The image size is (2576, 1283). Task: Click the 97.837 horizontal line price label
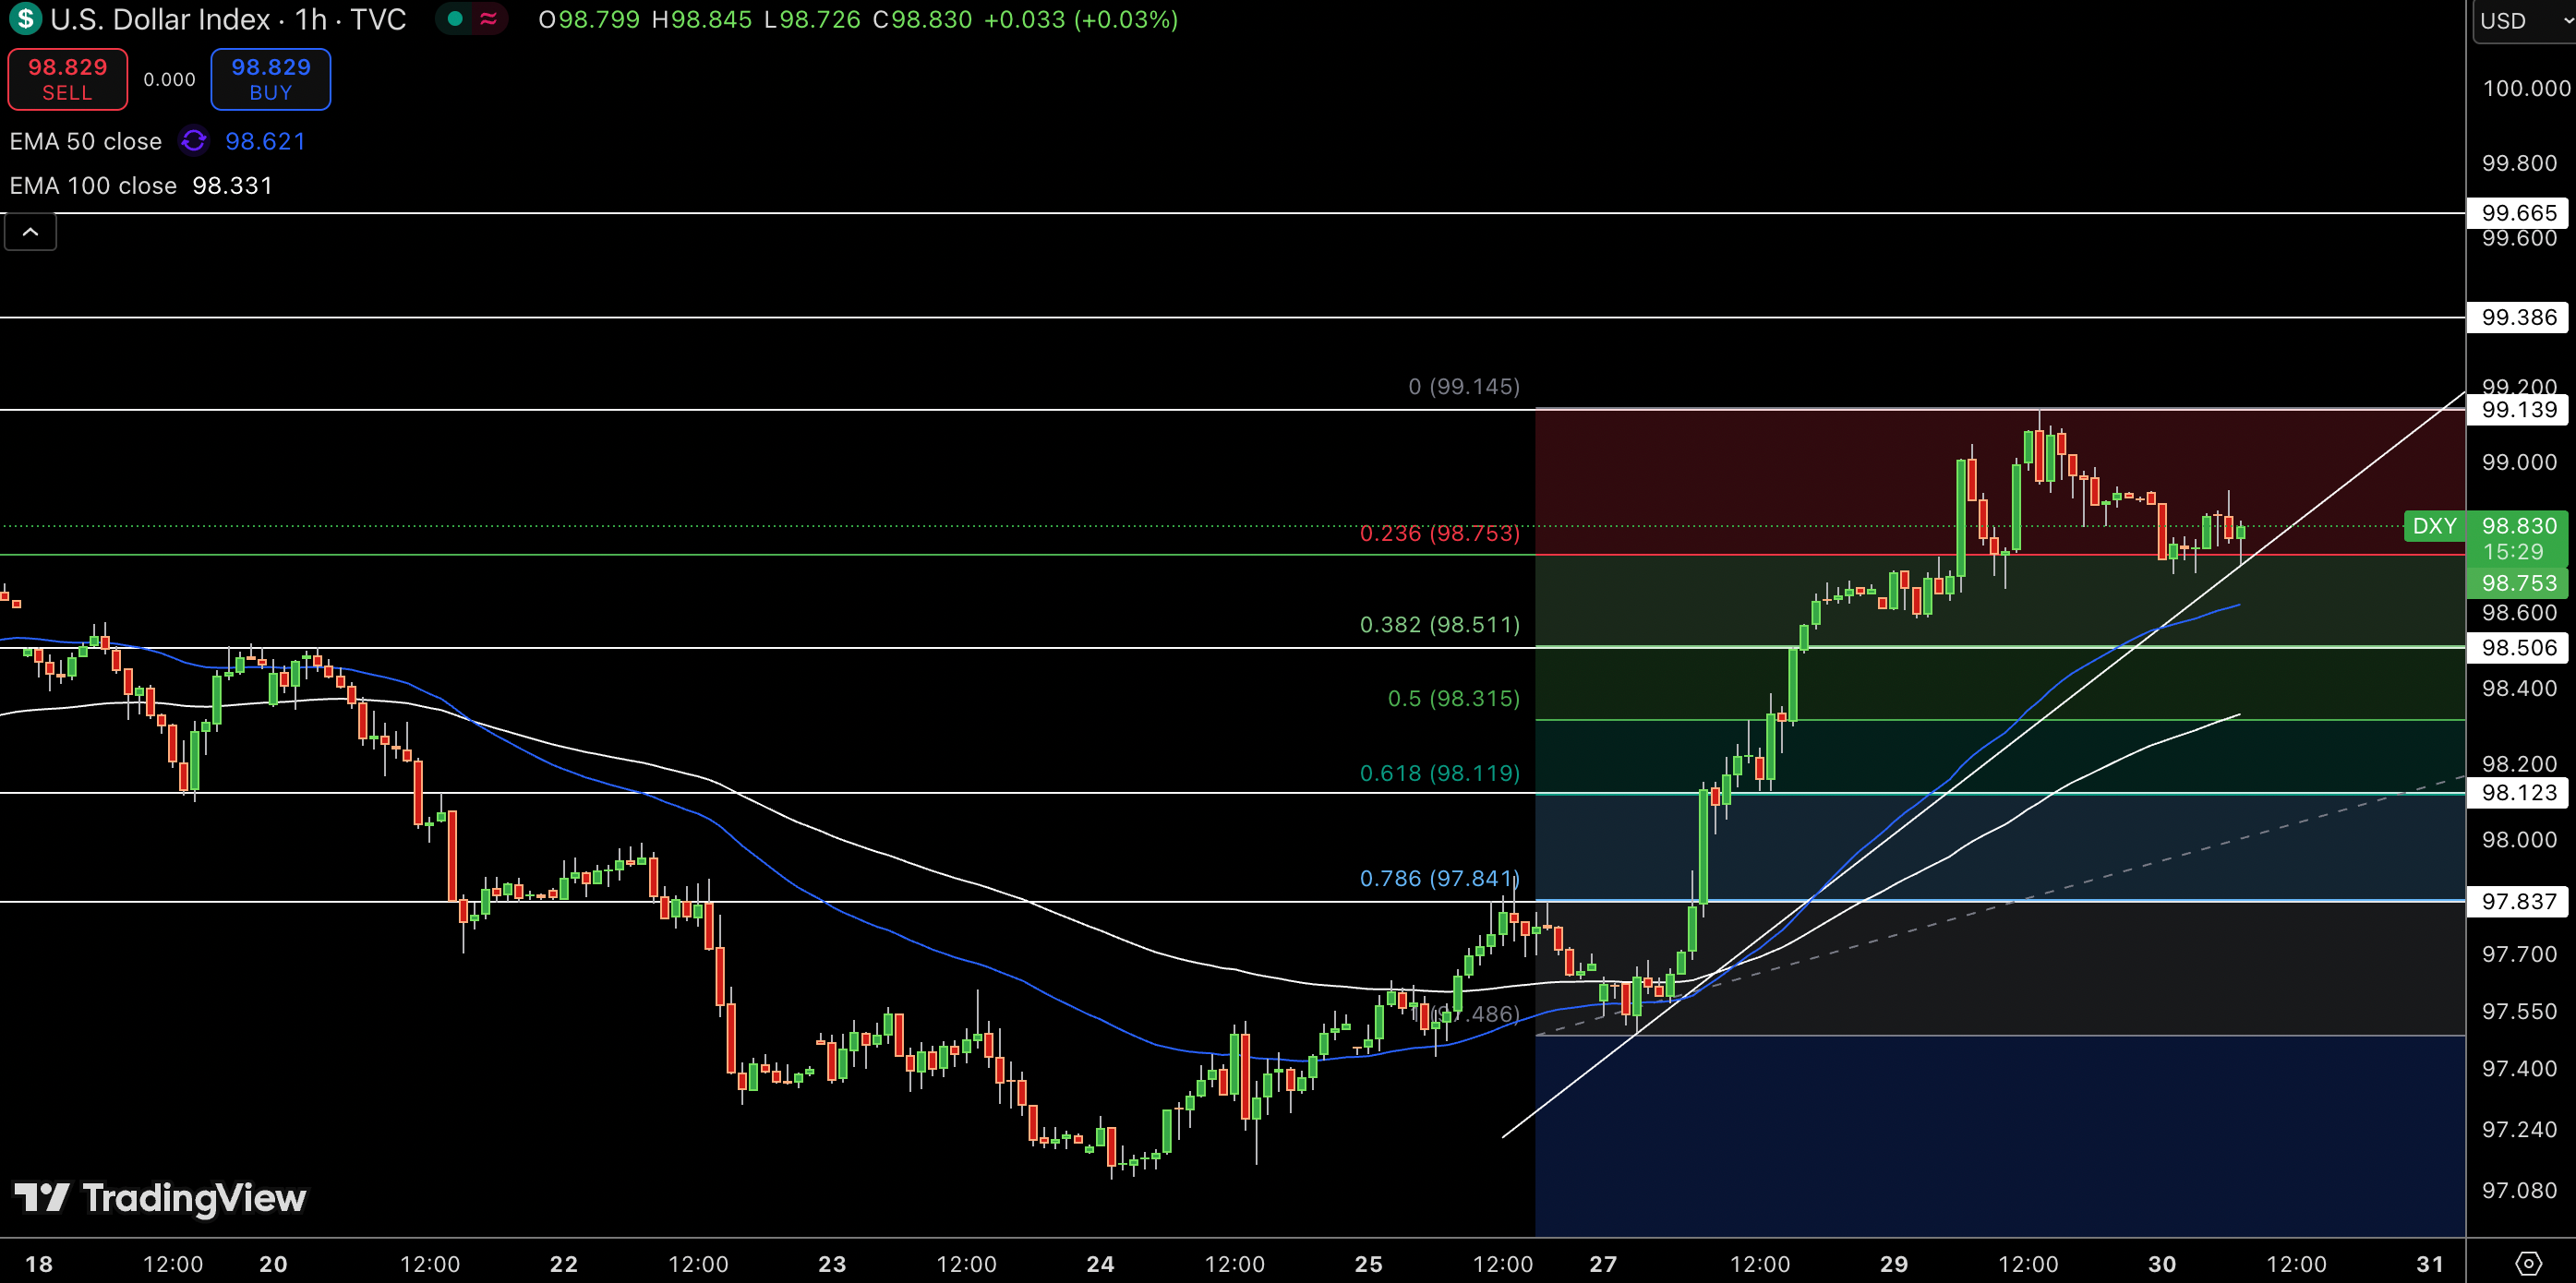pos(2518,901)
